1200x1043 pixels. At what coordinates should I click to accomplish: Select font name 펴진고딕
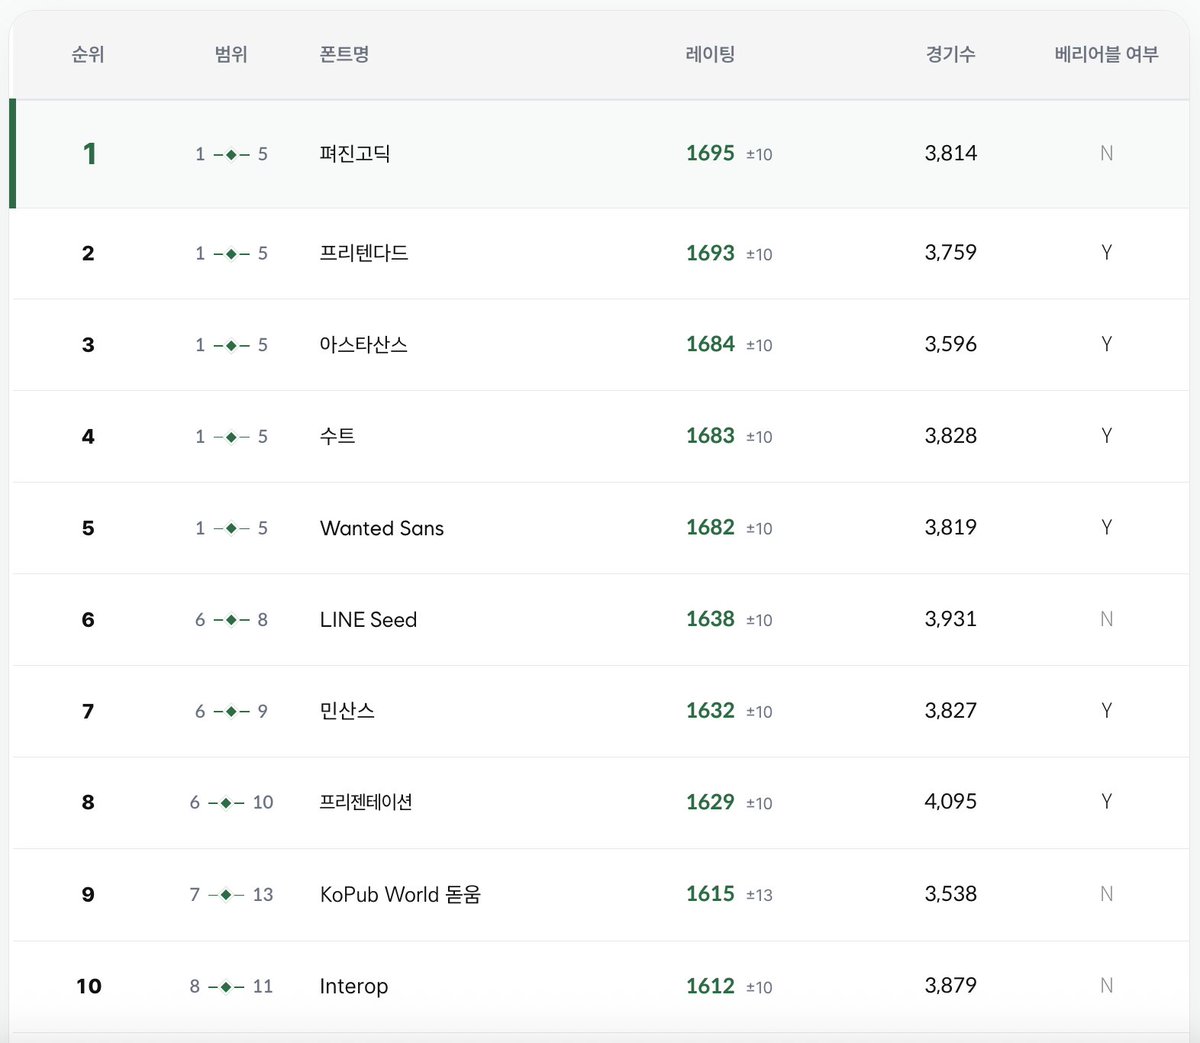tap(355, 154)
